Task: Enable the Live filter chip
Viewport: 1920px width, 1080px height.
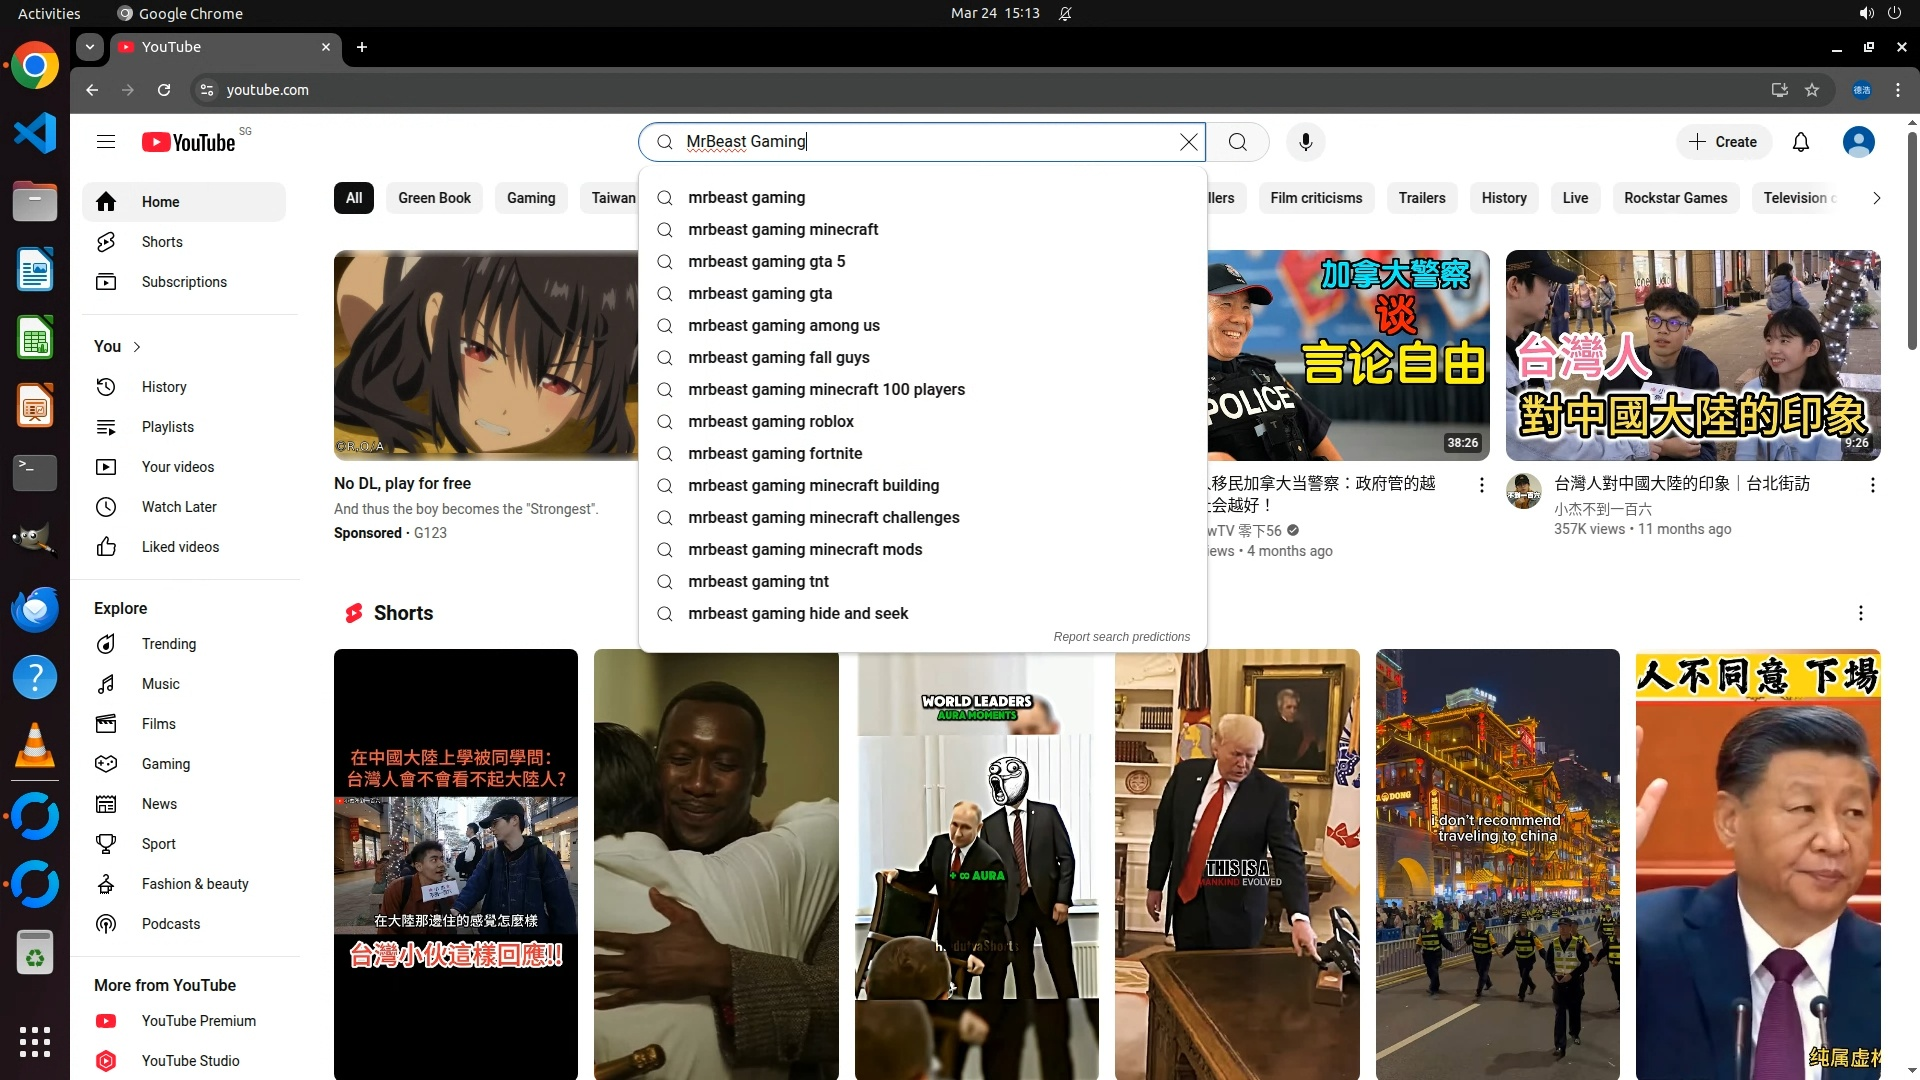Action: tap(1575, 198)
